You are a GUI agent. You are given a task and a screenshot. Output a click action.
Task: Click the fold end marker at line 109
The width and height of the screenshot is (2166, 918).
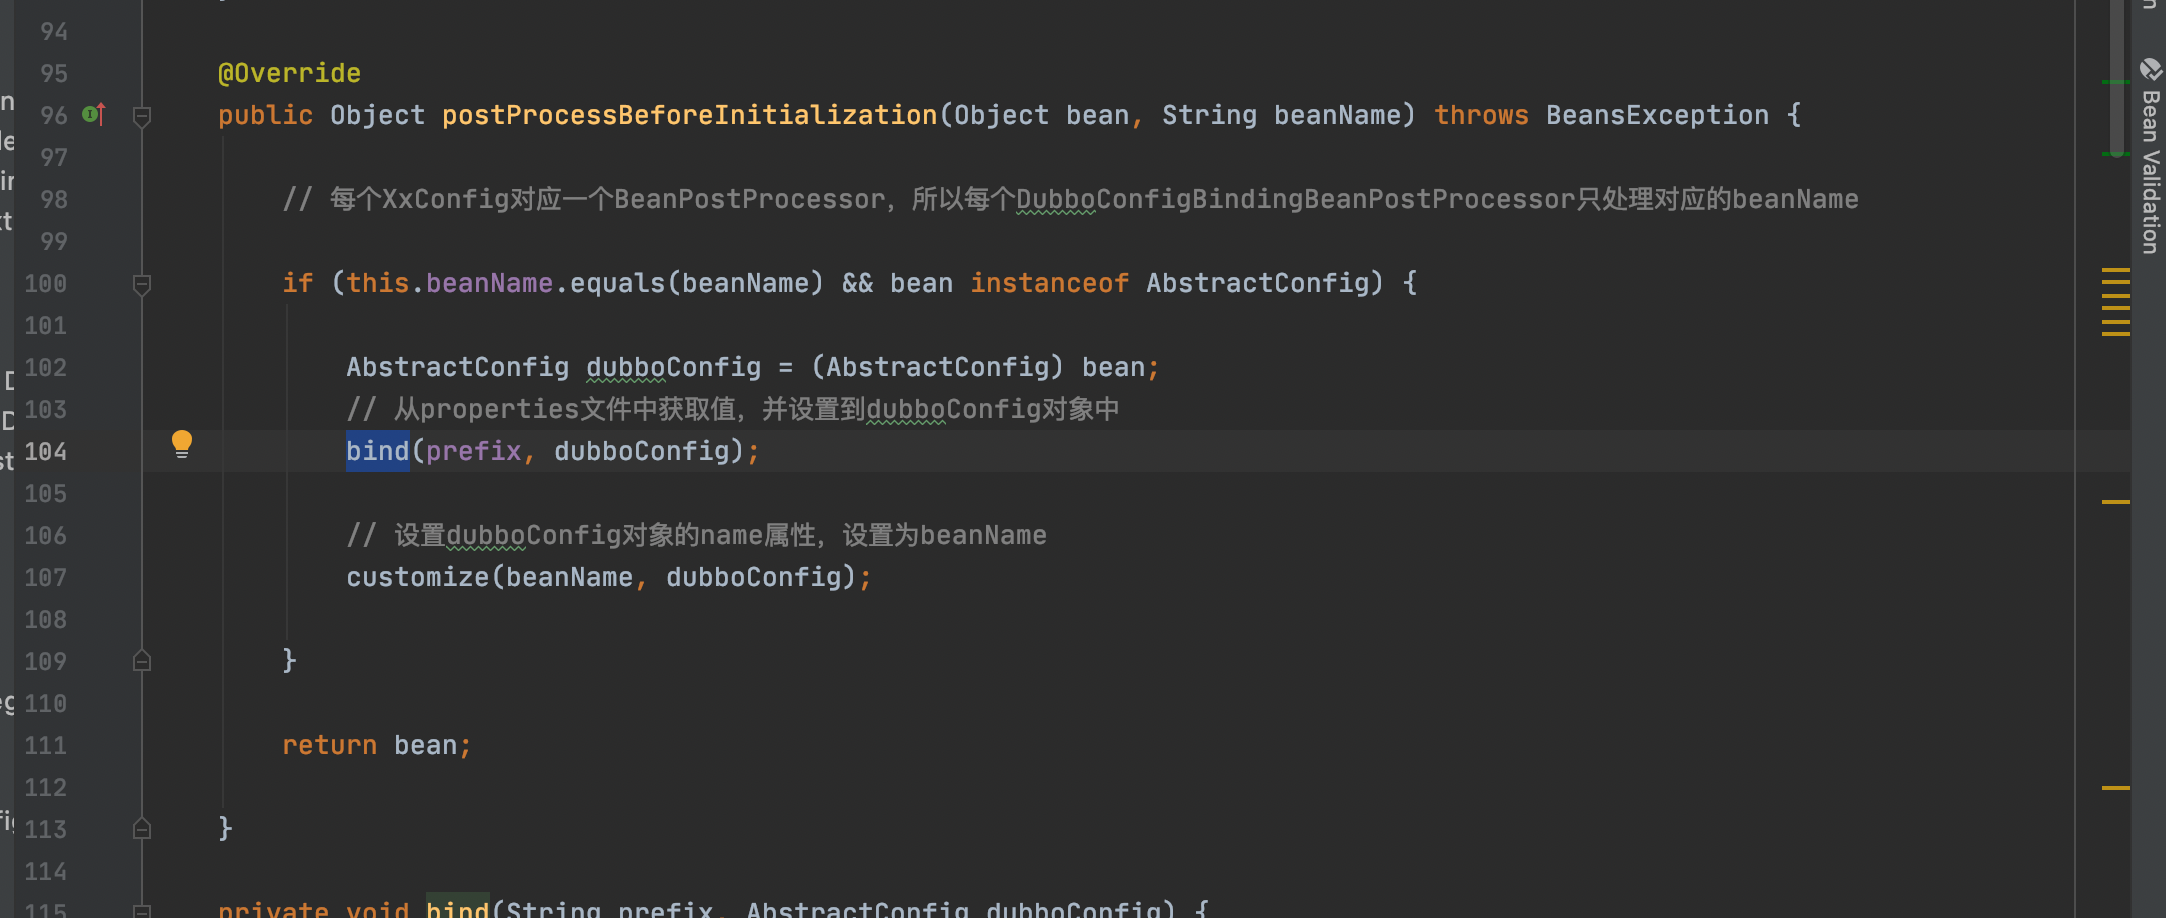[x=142, y=660]
